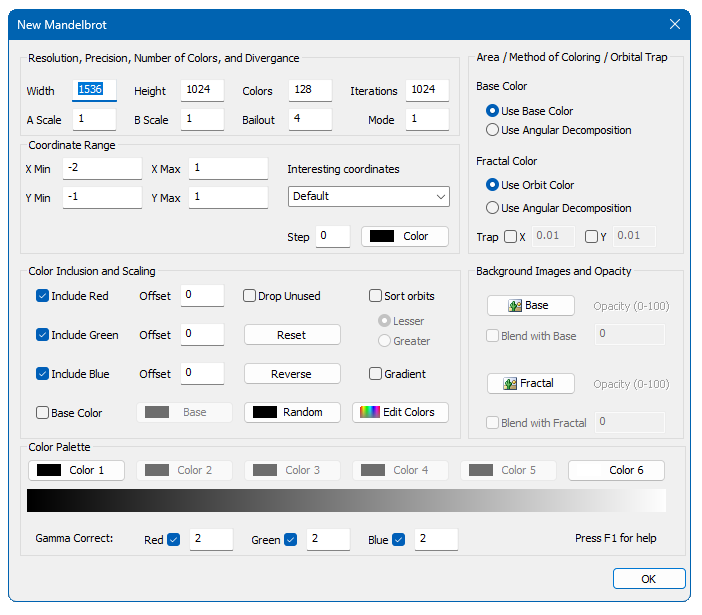Screen dimensions: 702x615
Task: Toggle Blue gamma correct checkbox
Action: coord(398,540)
